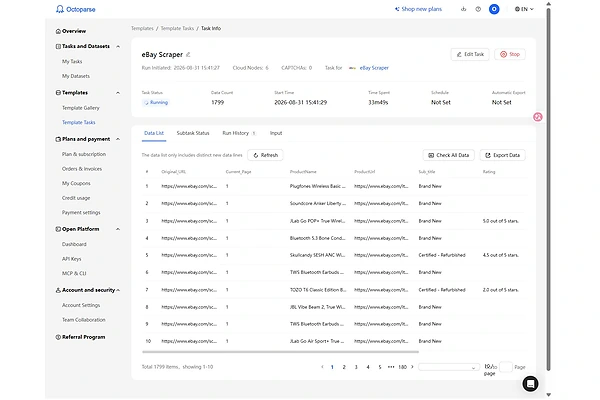Click Check All Data button
The image size is (600, 400).
coord(448,155)
